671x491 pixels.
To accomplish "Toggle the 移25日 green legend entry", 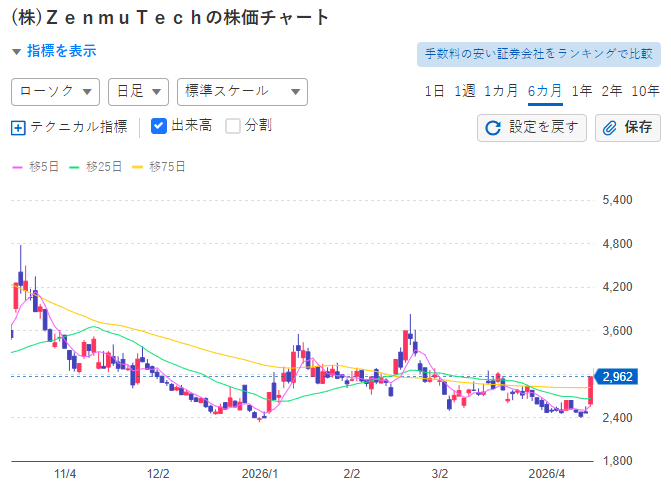I will (x=96, y=167).
